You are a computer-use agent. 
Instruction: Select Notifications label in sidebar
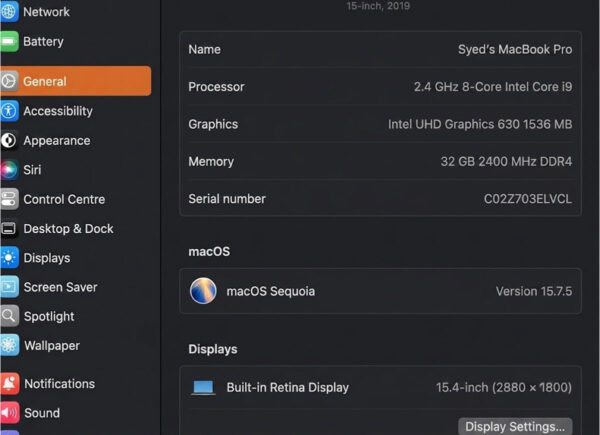point(59,384)
